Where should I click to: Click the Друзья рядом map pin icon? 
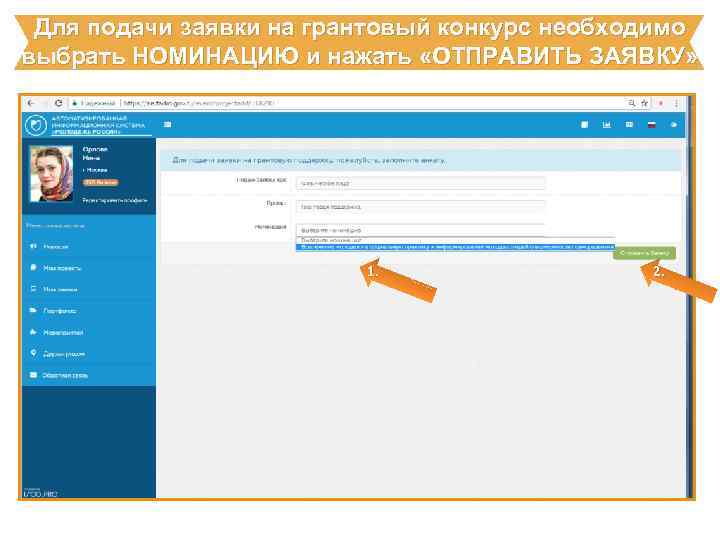[x=33, y=353]
